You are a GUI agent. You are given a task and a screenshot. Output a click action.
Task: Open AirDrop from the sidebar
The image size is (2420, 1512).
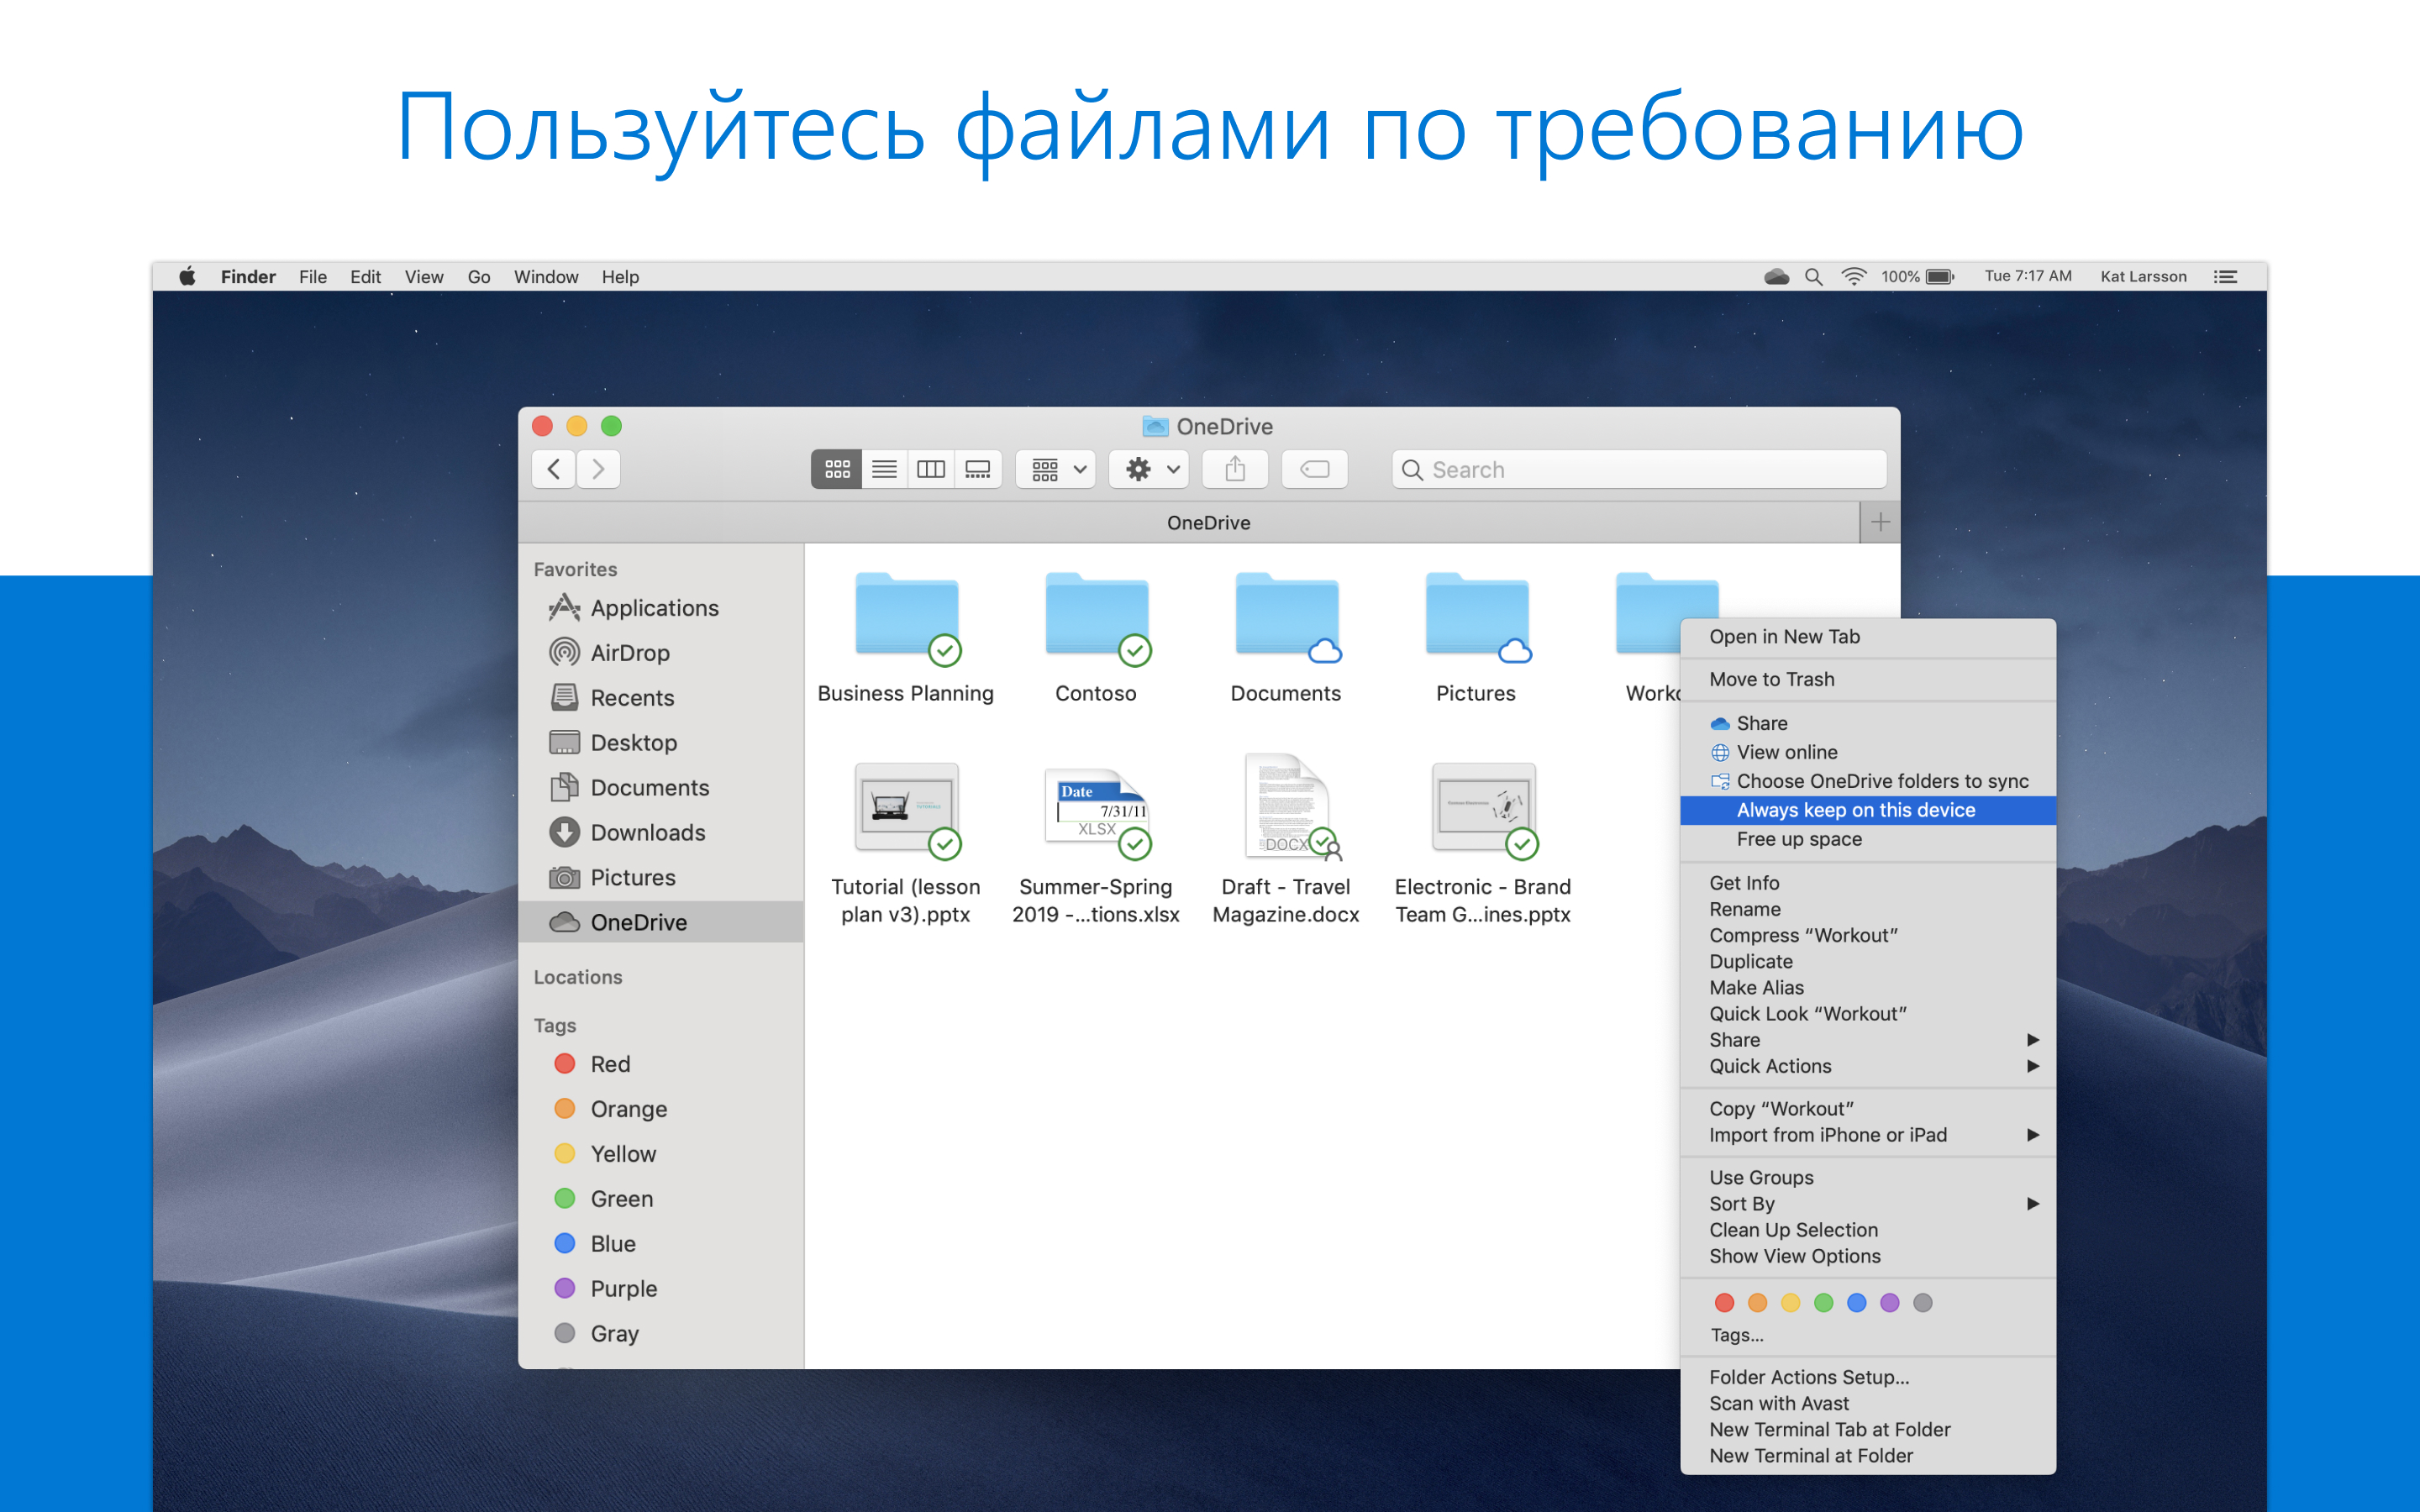(x=629, y=653)
